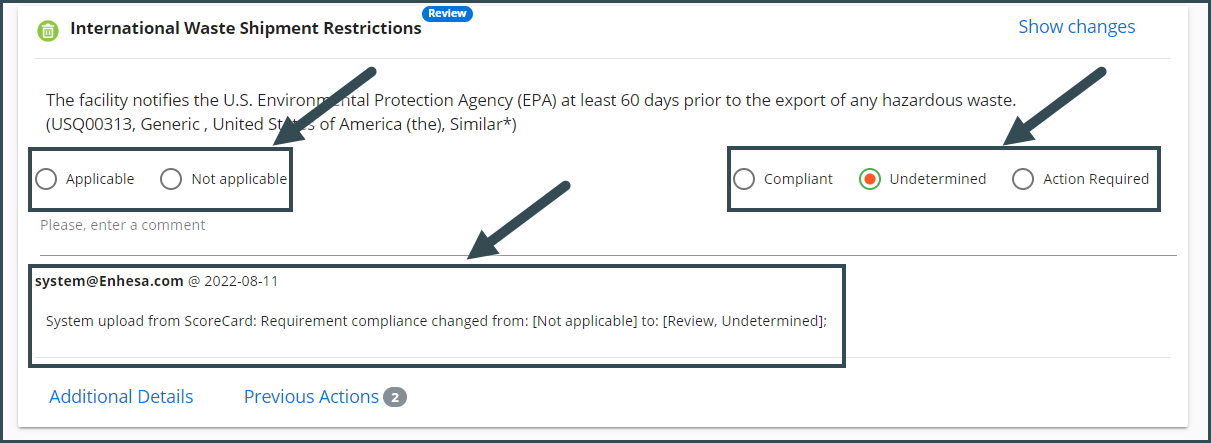Expand the Additional Details section
1211x443 pixels.
[121, 397]
